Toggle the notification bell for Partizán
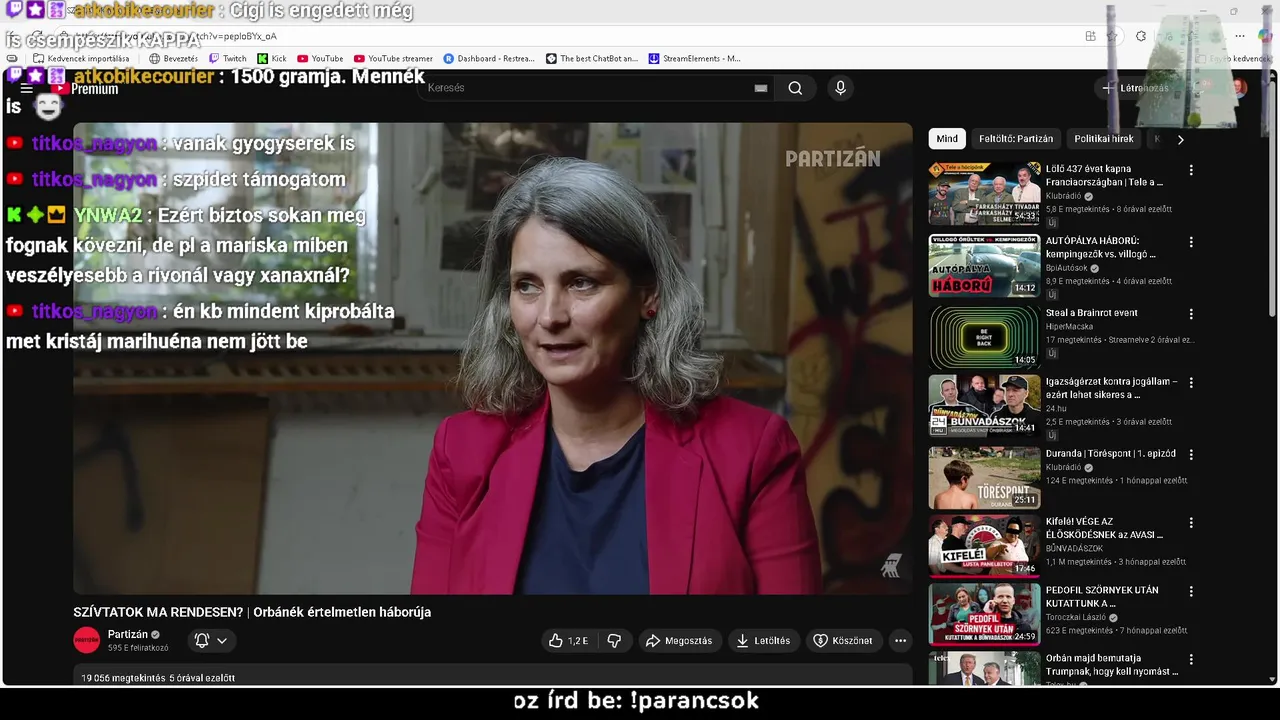Viewport: 1280px width, 720px height. [202, 641]
